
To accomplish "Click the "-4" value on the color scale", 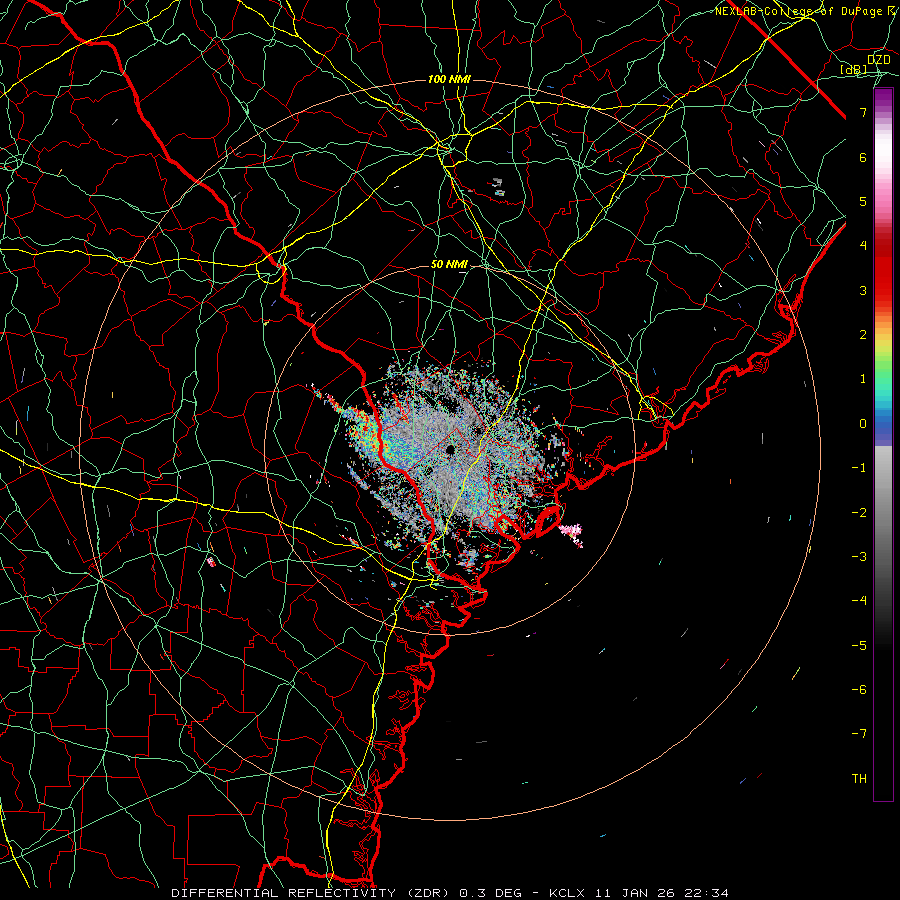I will click(x=859, y=601).
